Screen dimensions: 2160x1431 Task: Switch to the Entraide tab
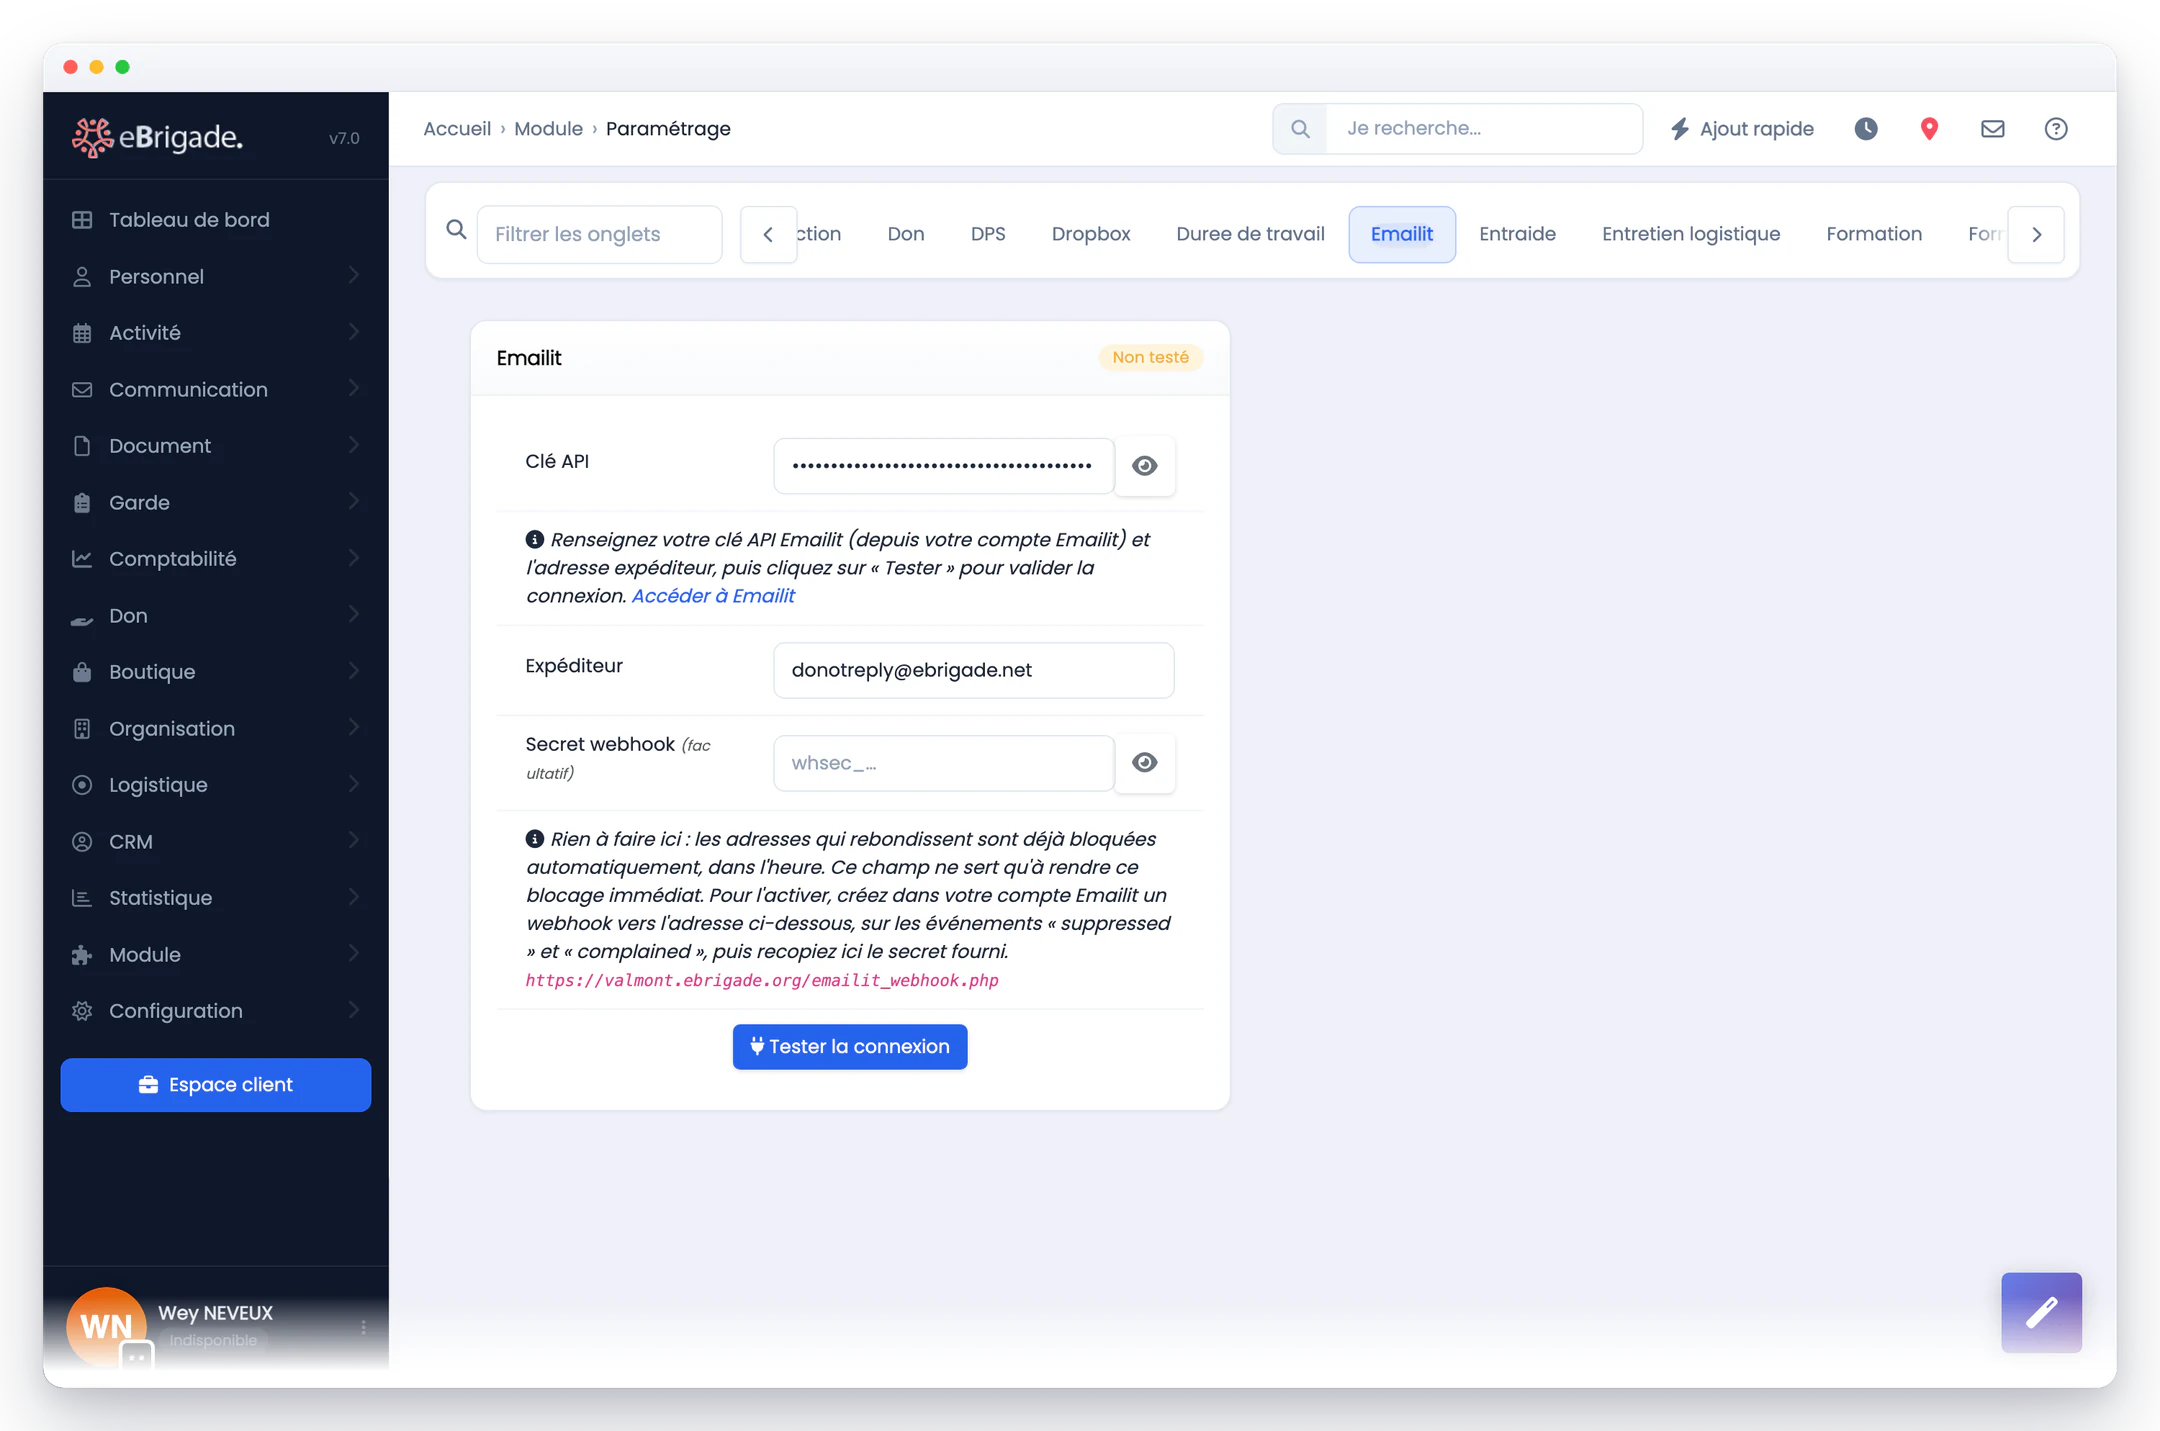coord(1517,234)
